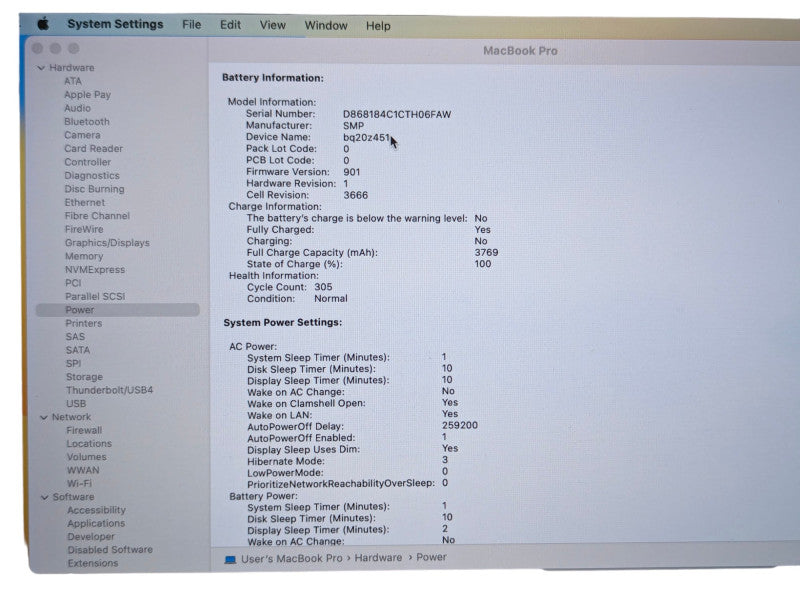
Task: Select Controller in the sidebar
Action: (x=88, y=162)
